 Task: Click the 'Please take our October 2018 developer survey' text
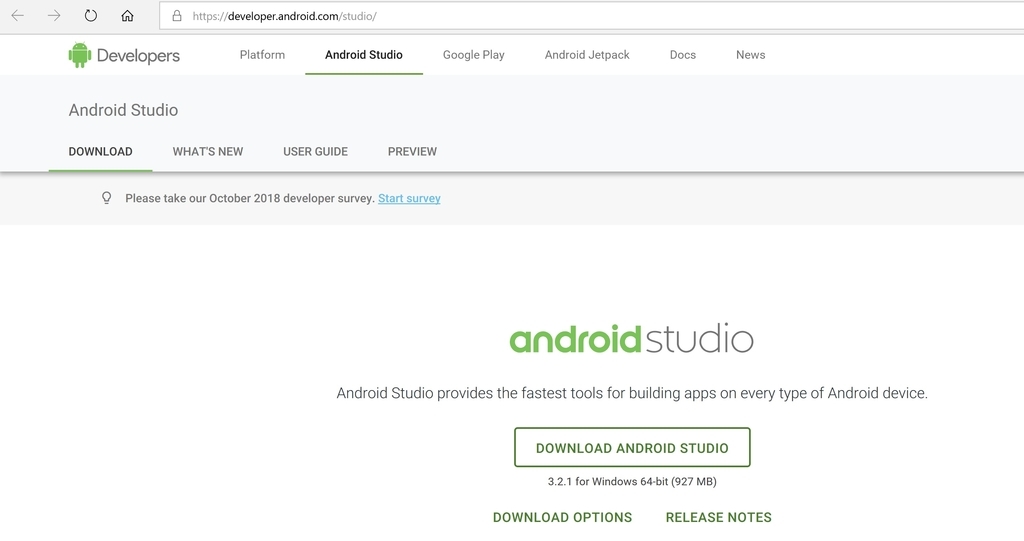(250, 198)
